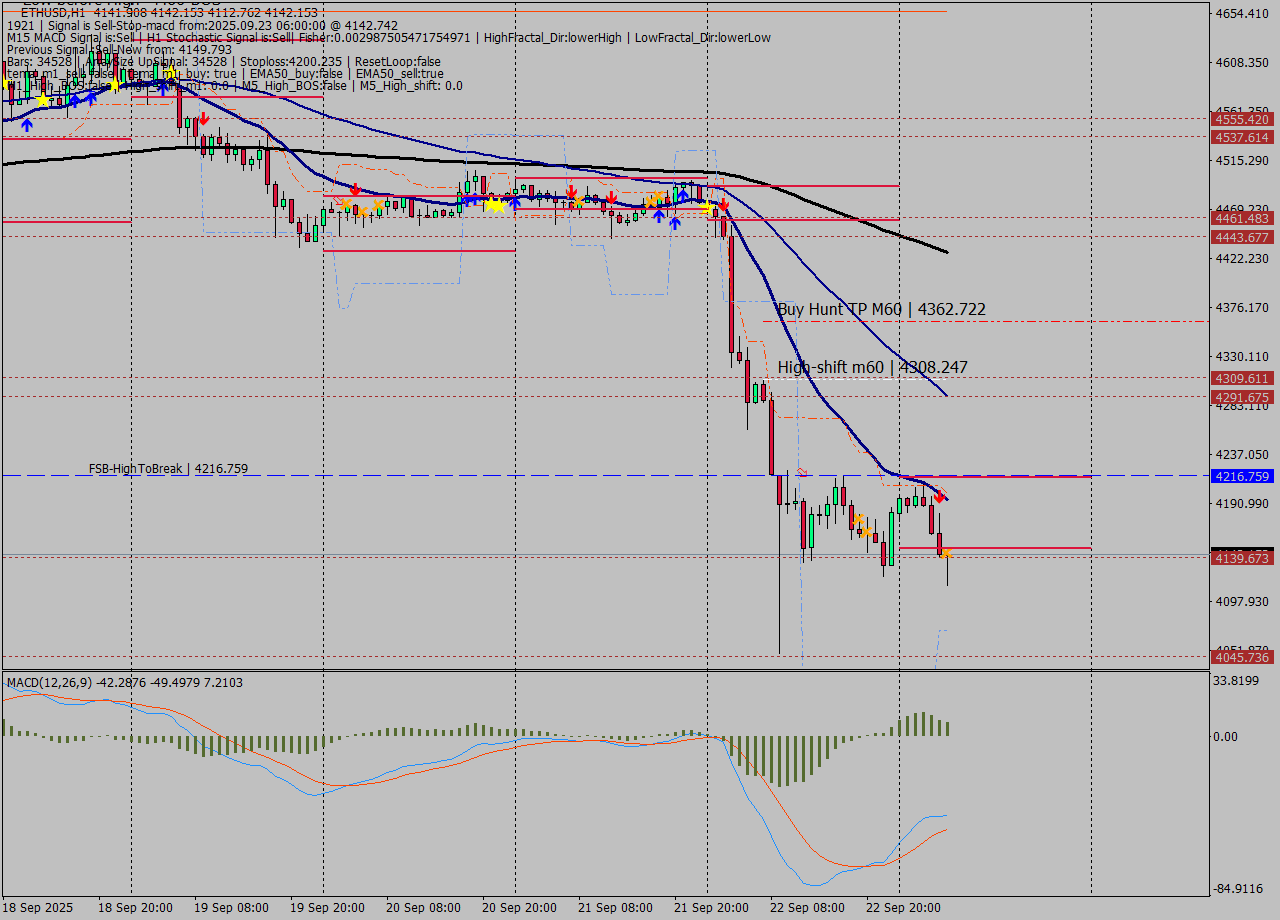The height and width of the screenshot is (920, 1280).
Task: Click the orange X on the latest candle
Action: 946,552
